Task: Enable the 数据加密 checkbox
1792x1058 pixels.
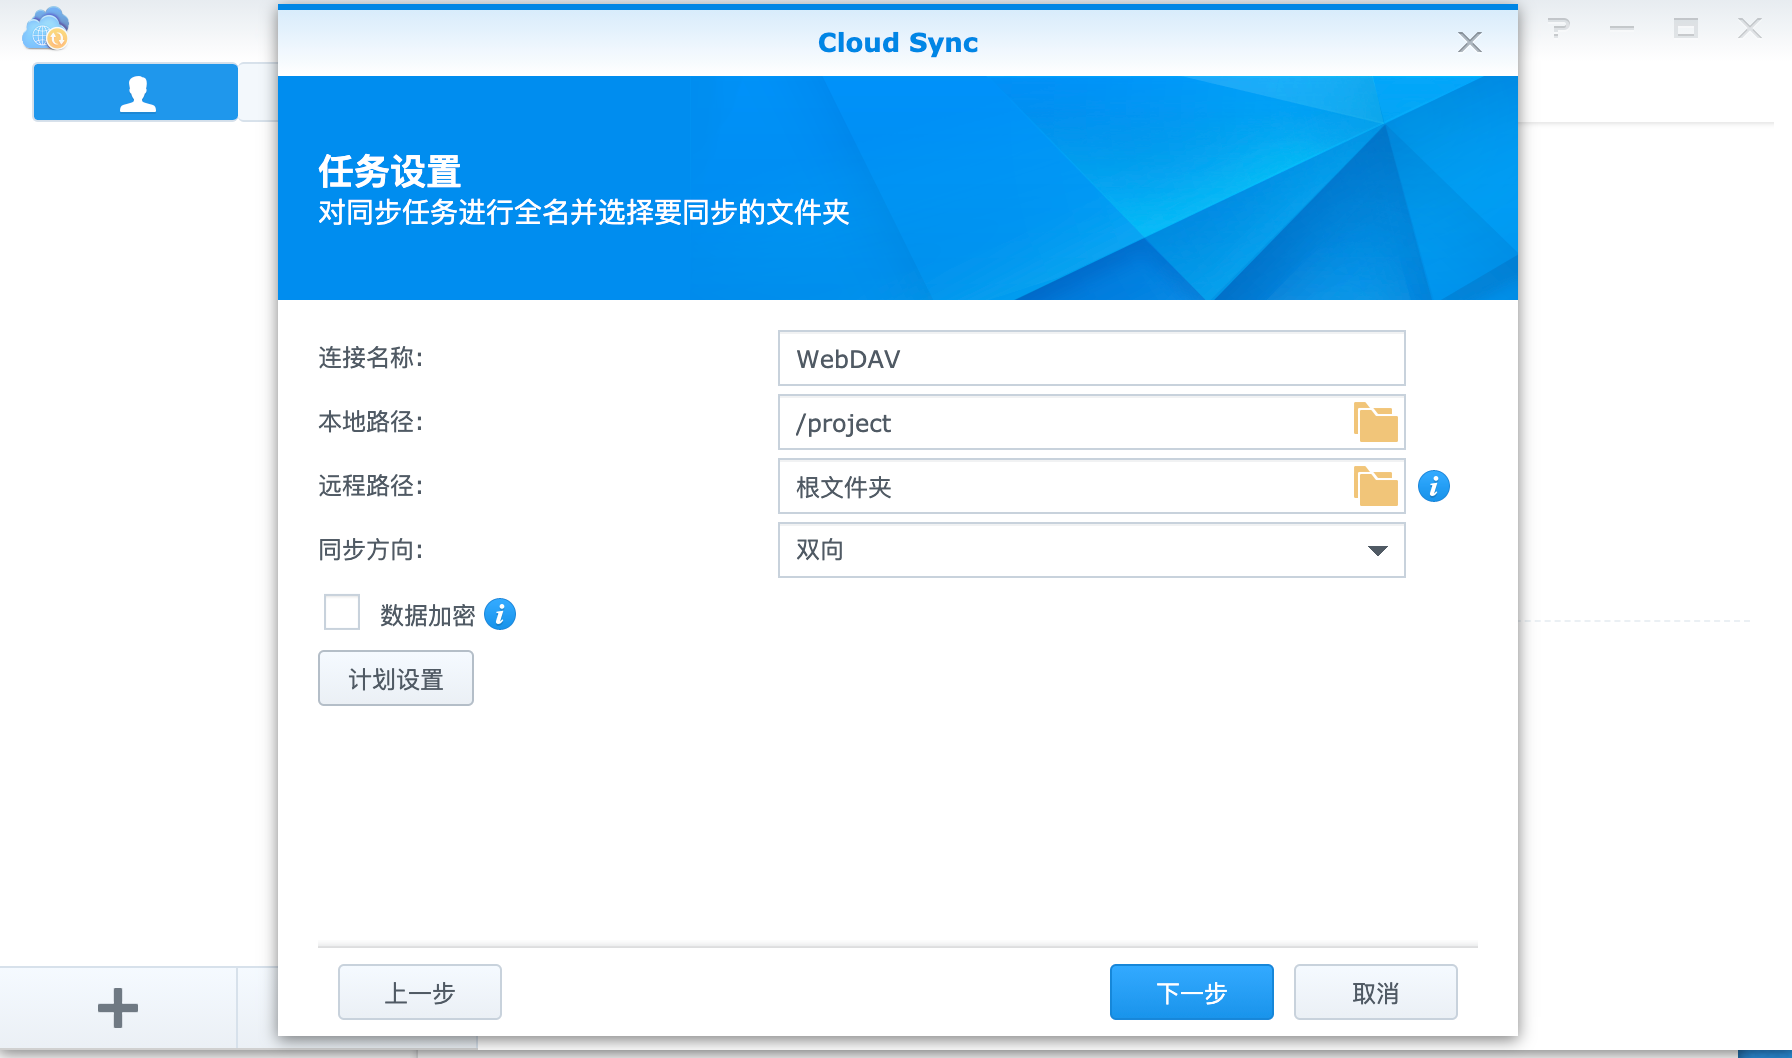Action: point(341,612)
